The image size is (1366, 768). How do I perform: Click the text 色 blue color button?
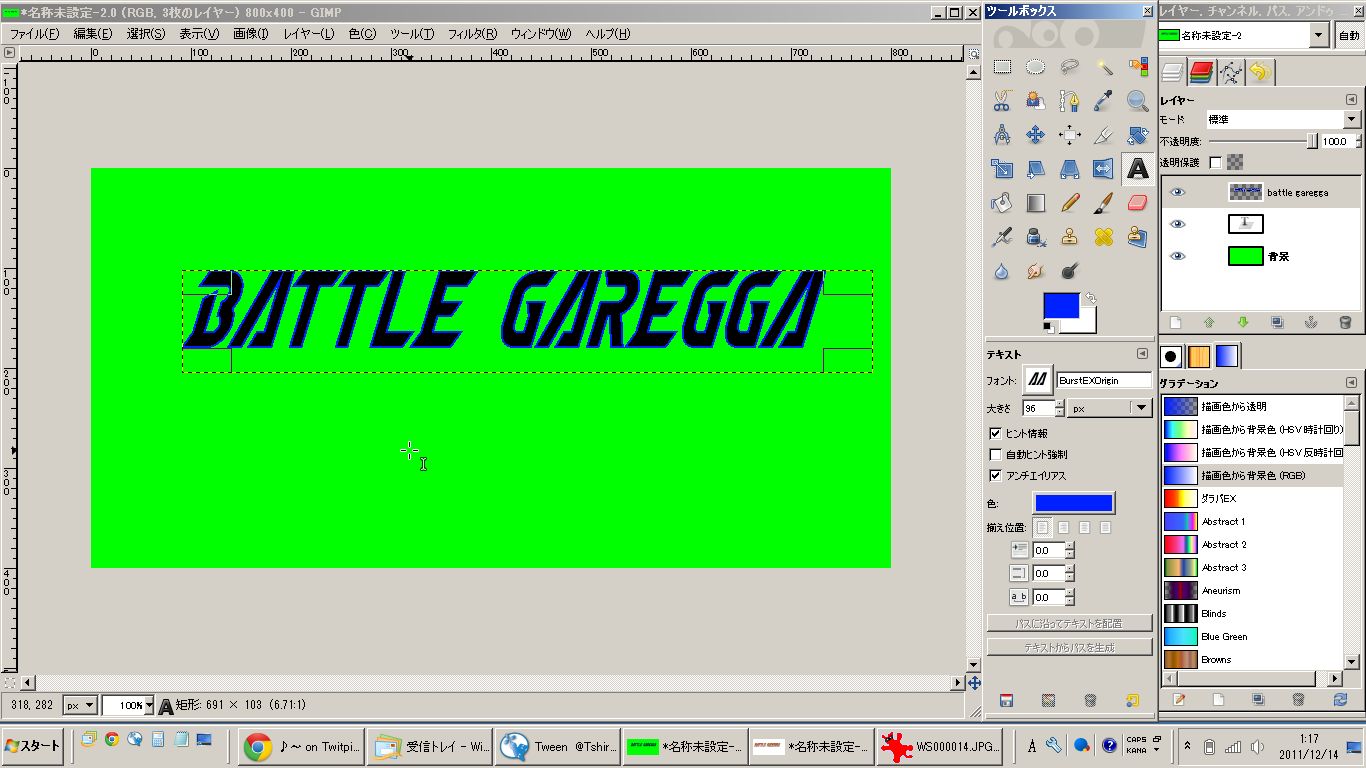click(1073, 502)
